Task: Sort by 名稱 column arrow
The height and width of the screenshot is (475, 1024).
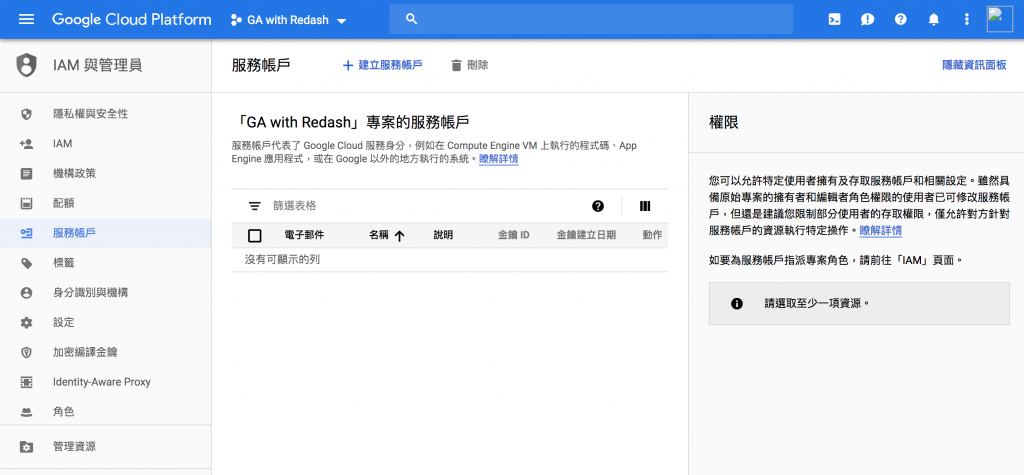Action: [x=399, y=236]
